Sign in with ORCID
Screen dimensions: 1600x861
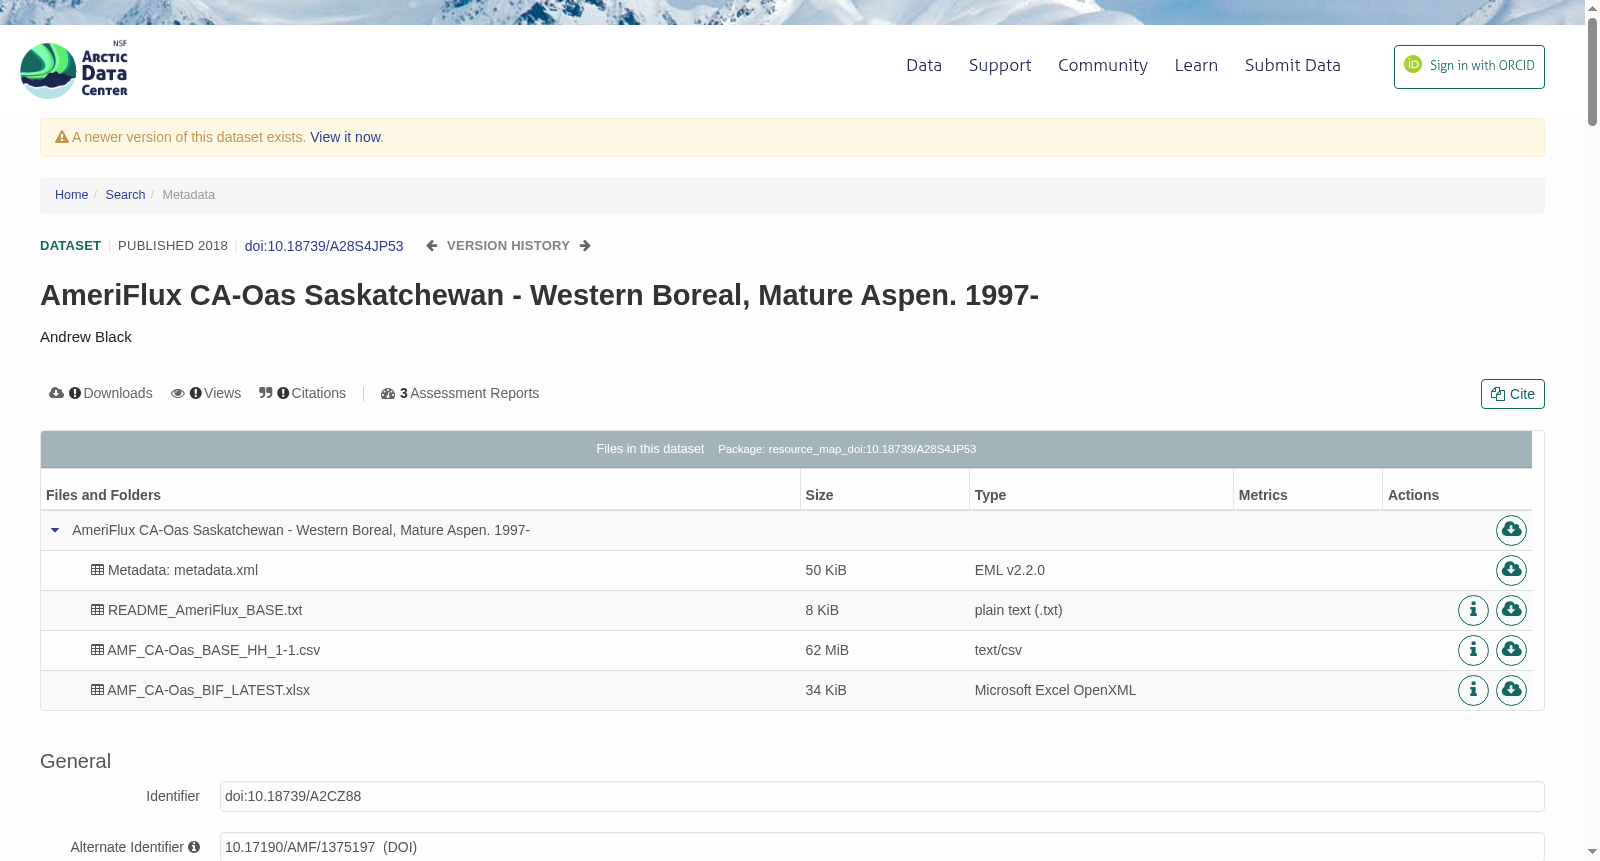click(1469, 67)
